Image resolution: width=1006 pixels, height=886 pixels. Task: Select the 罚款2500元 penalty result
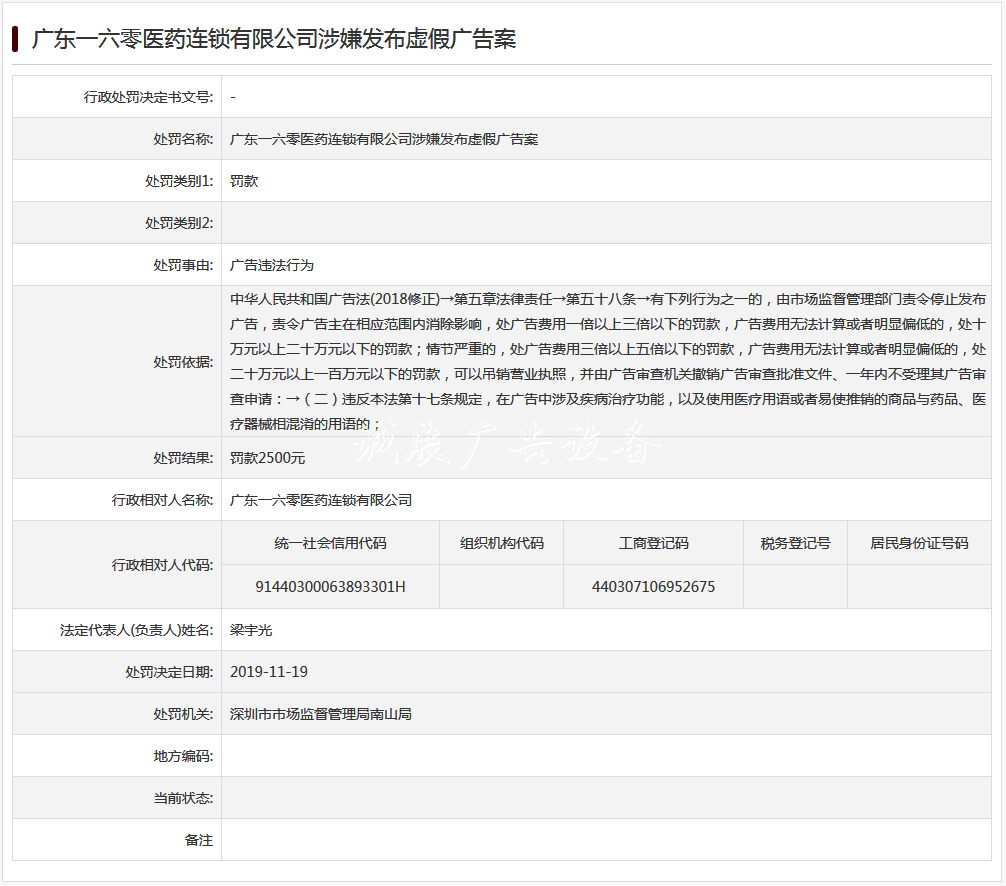268,458
